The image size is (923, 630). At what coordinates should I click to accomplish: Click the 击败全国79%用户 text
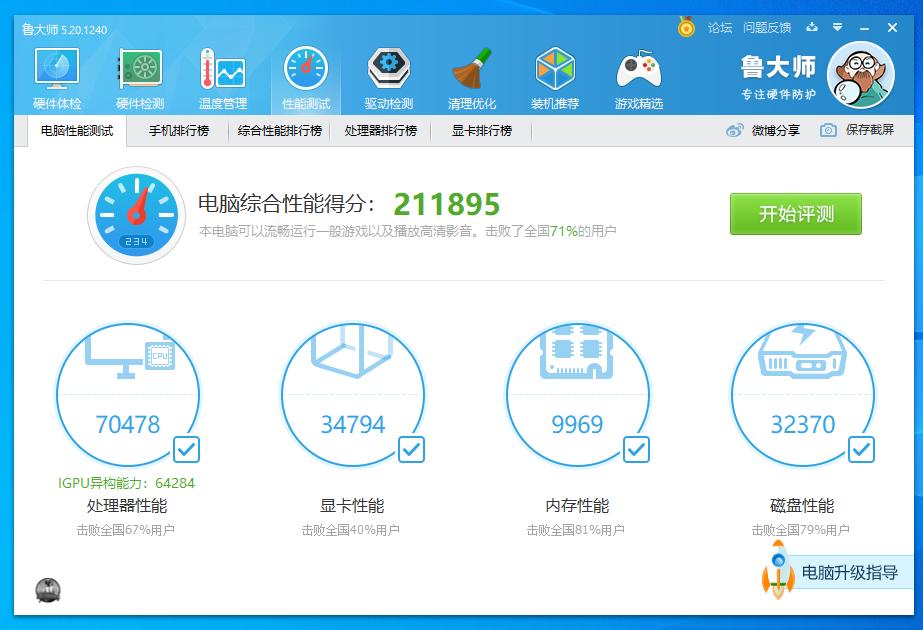pos(800,530)
